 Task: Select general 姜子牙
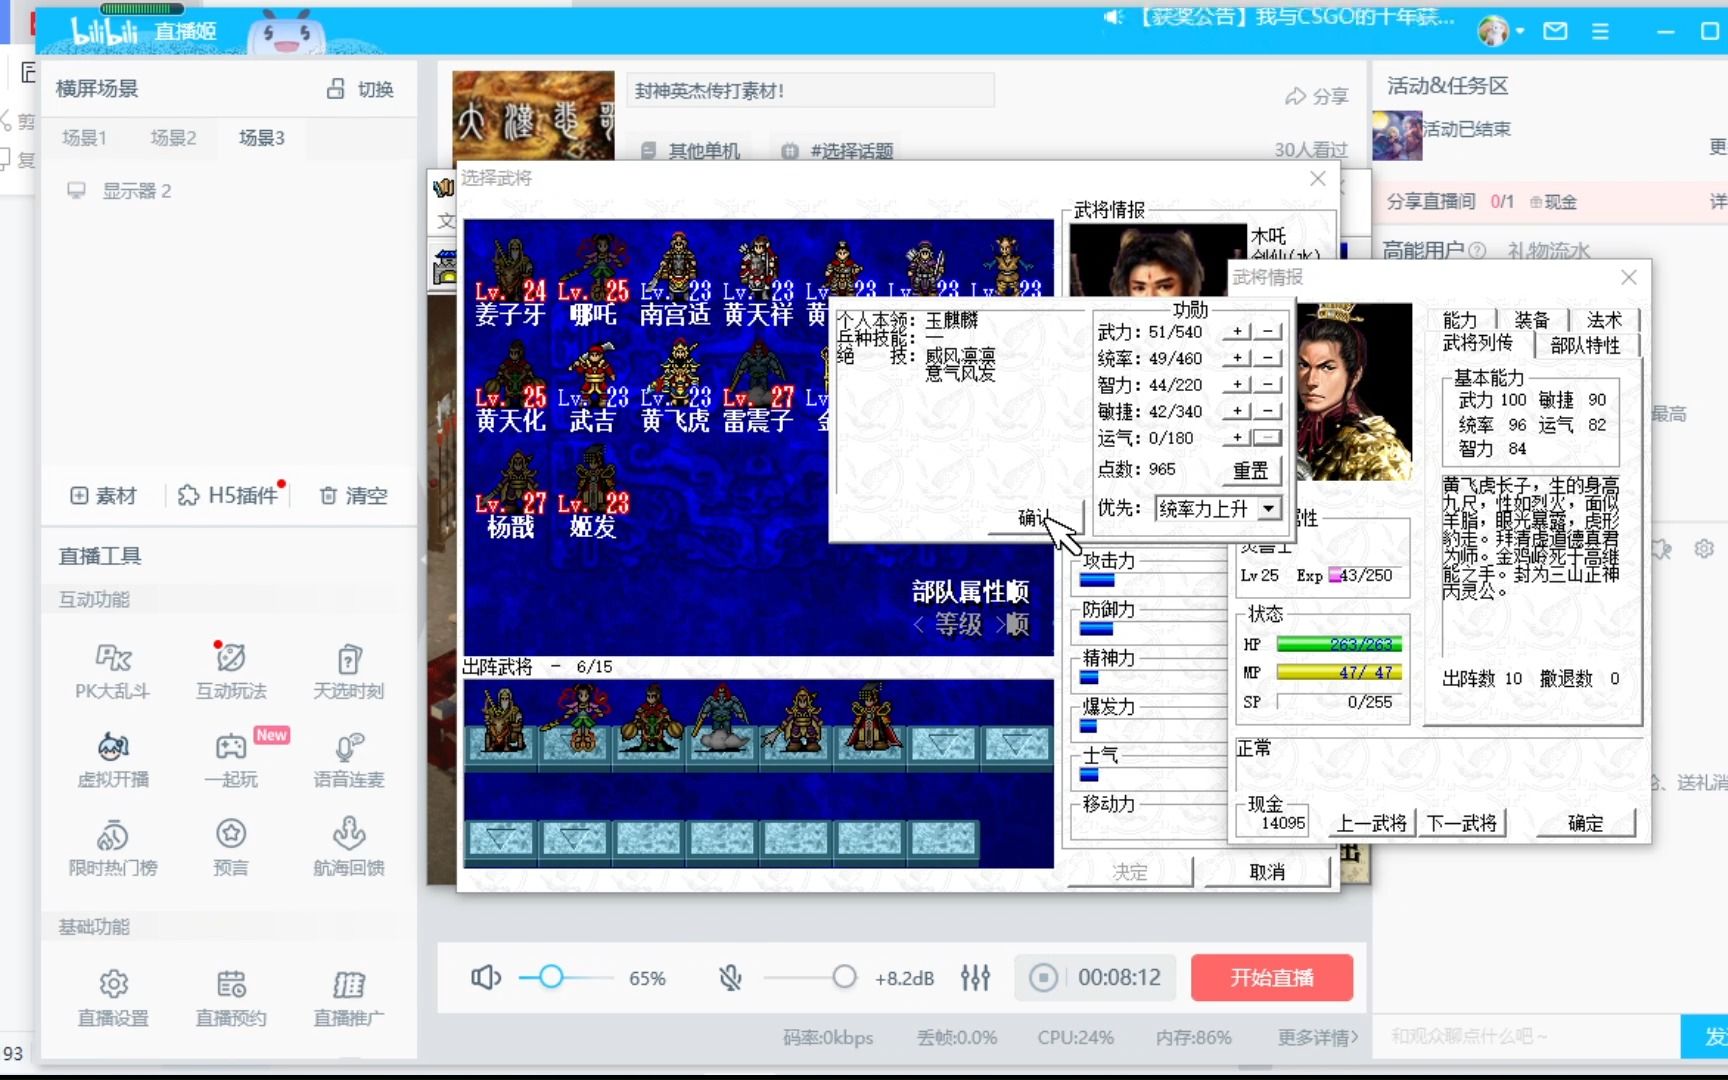pyautogui.click(x=510, y=282)
